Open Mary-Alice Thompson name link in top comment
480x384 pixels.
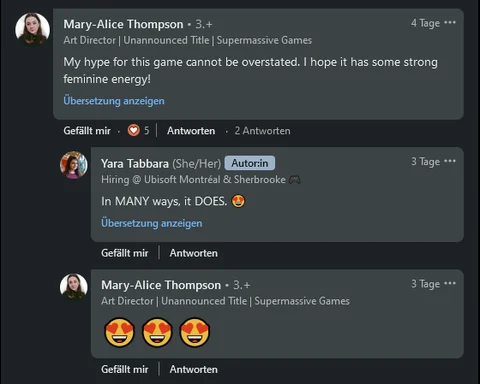tap(123, 24)
